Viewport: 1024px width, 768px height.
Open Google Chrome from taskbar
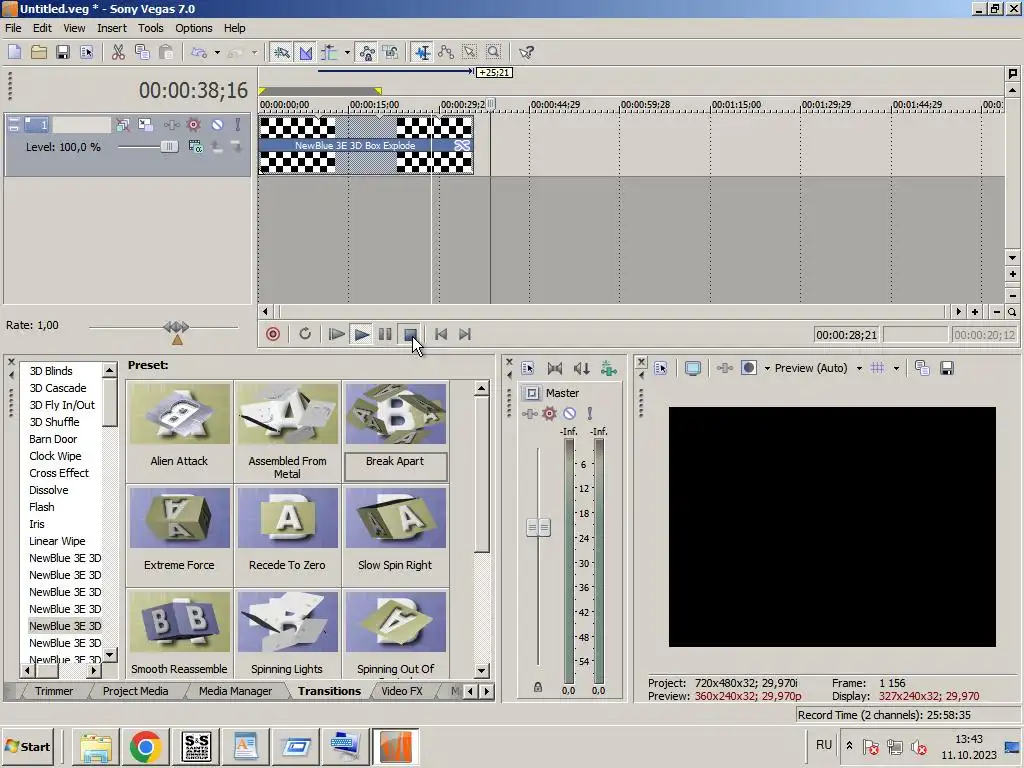pos(145,746)
